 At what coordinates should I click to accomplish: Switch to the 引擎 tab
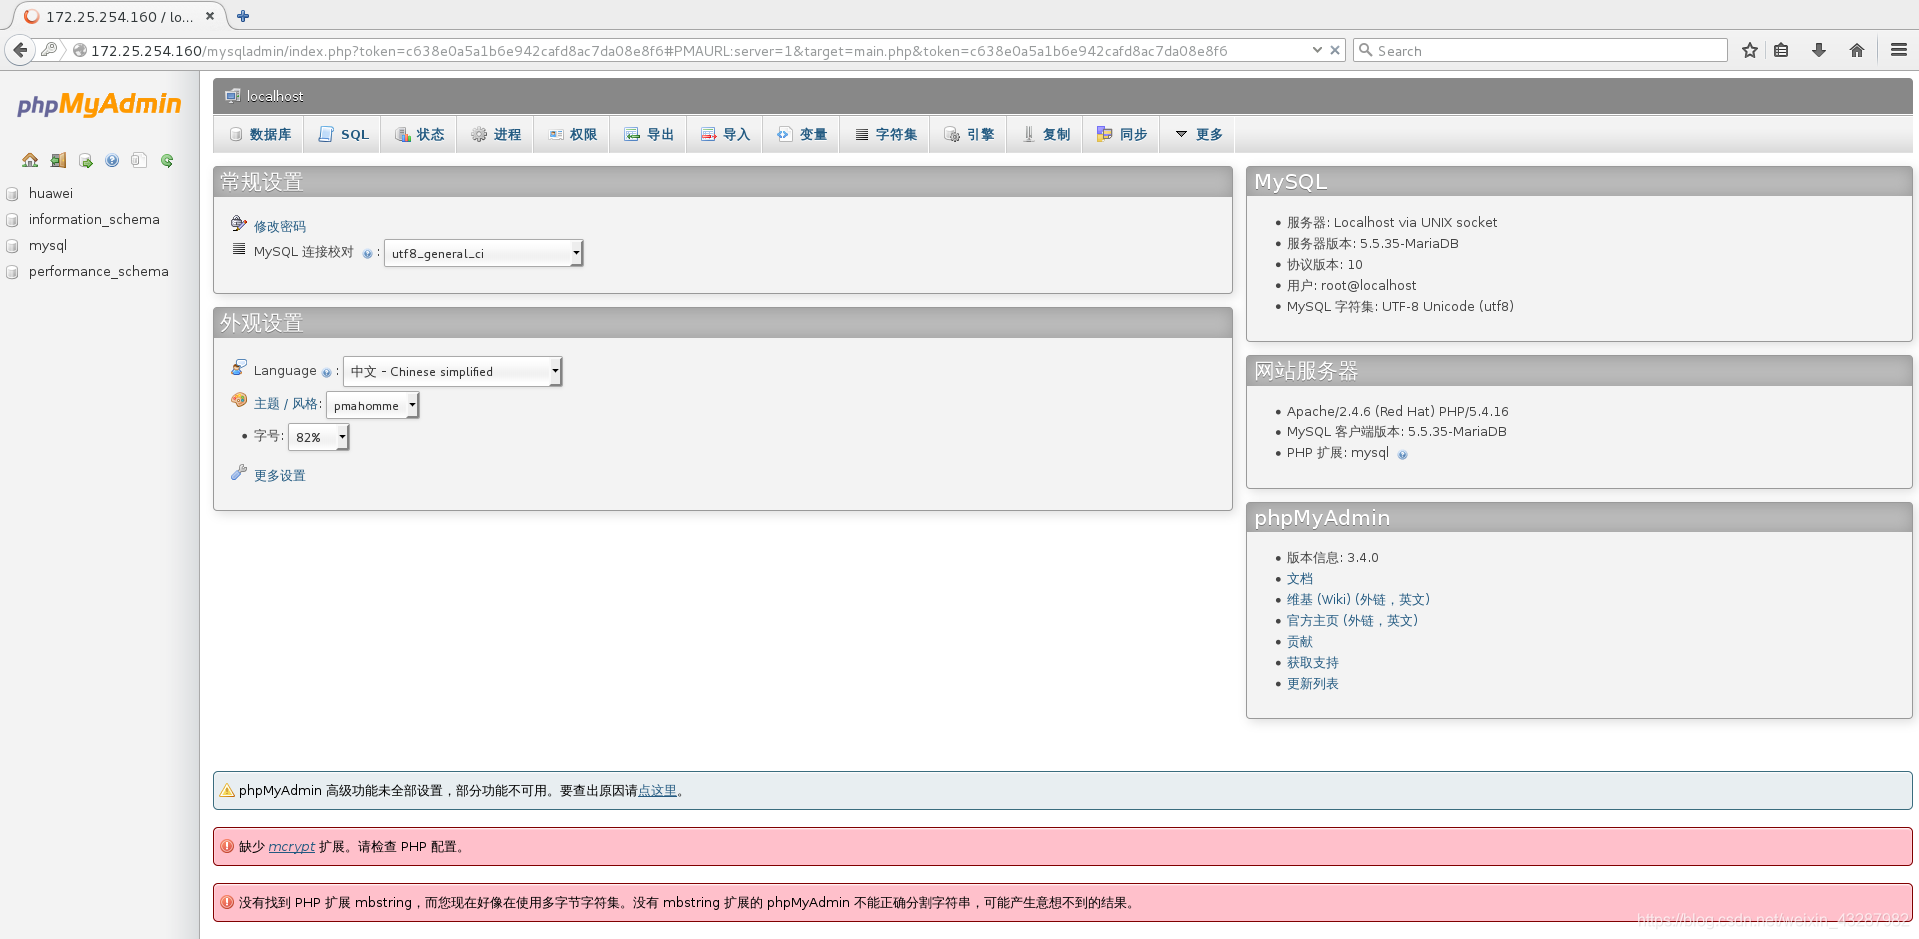point(969,134)
